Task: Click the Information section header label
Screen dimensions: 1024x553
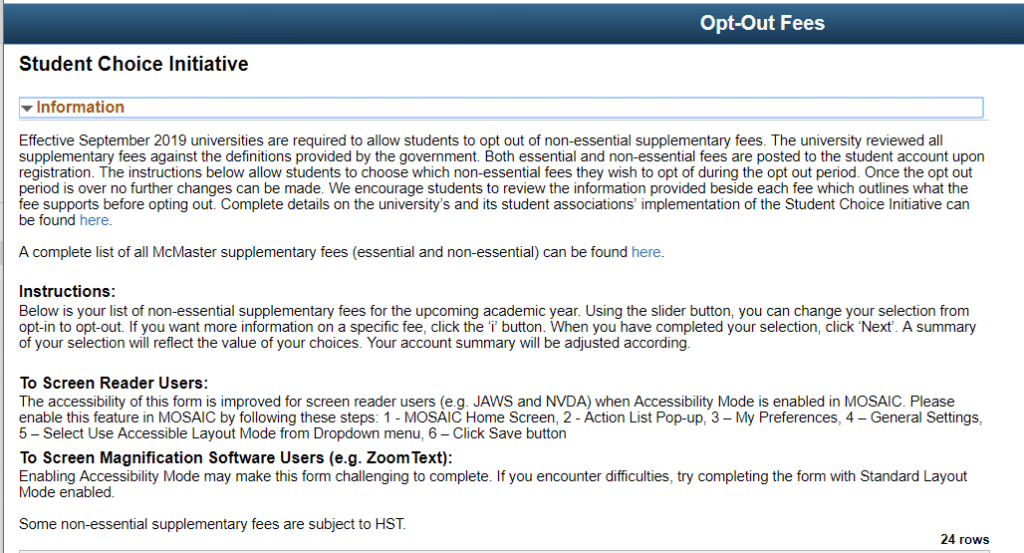Action: tap(80, 107)
